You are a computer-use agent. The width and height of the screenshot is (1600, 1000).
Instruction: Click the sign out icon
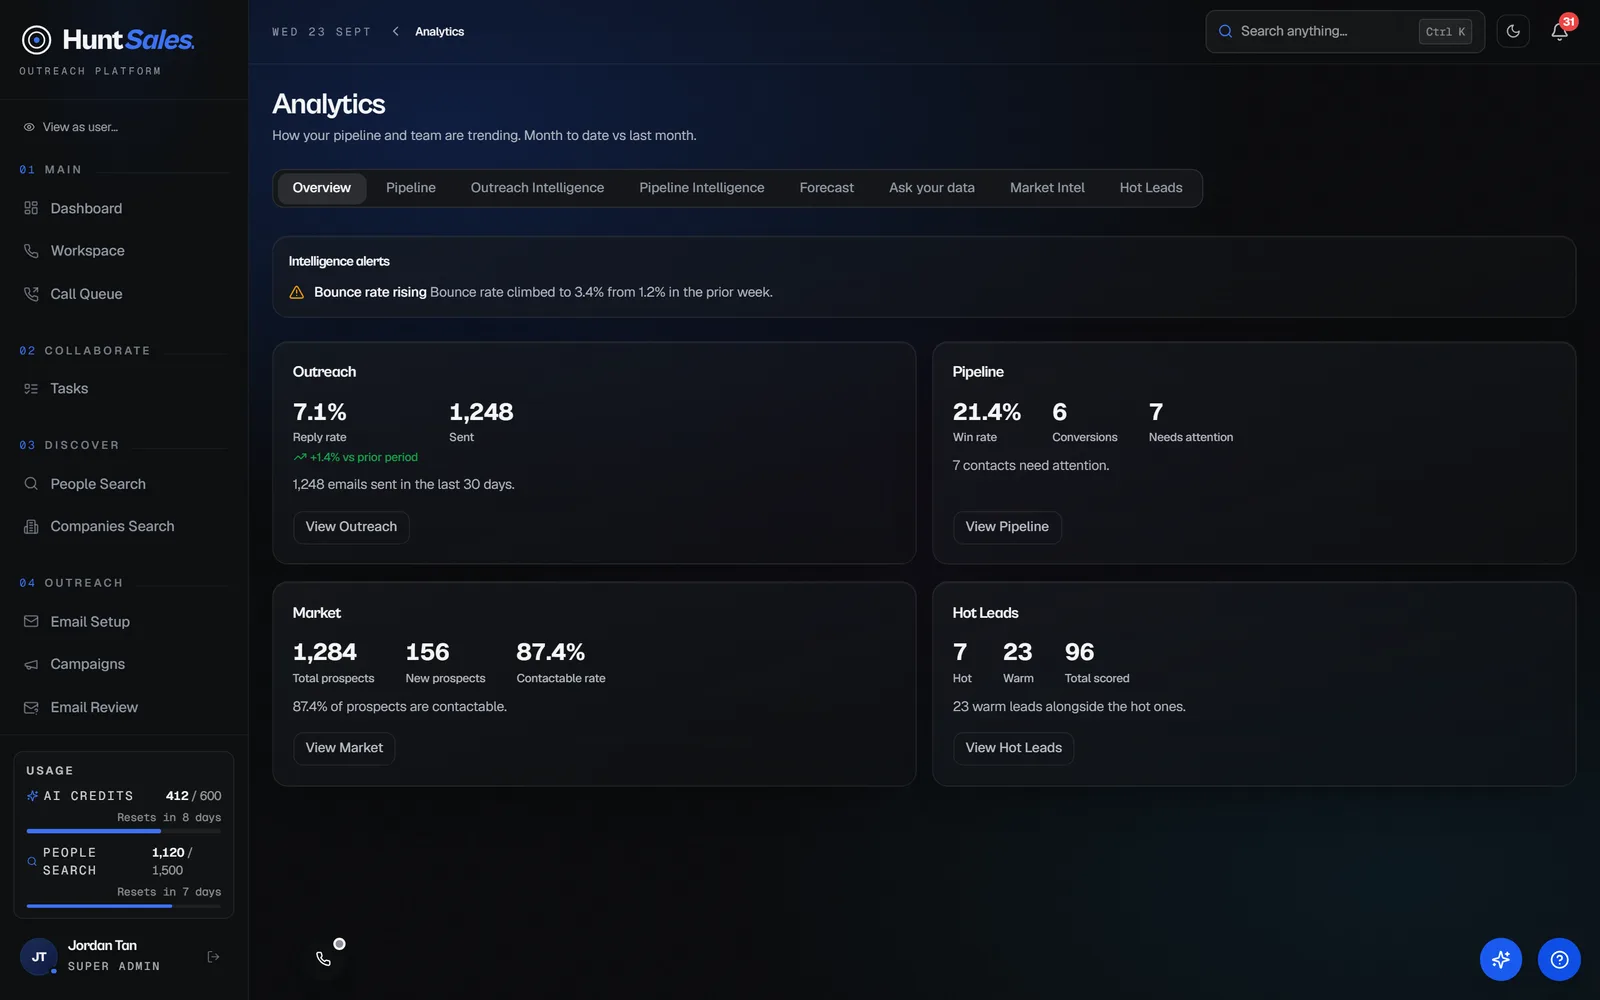pyautogui.click(x=213, y=957)
